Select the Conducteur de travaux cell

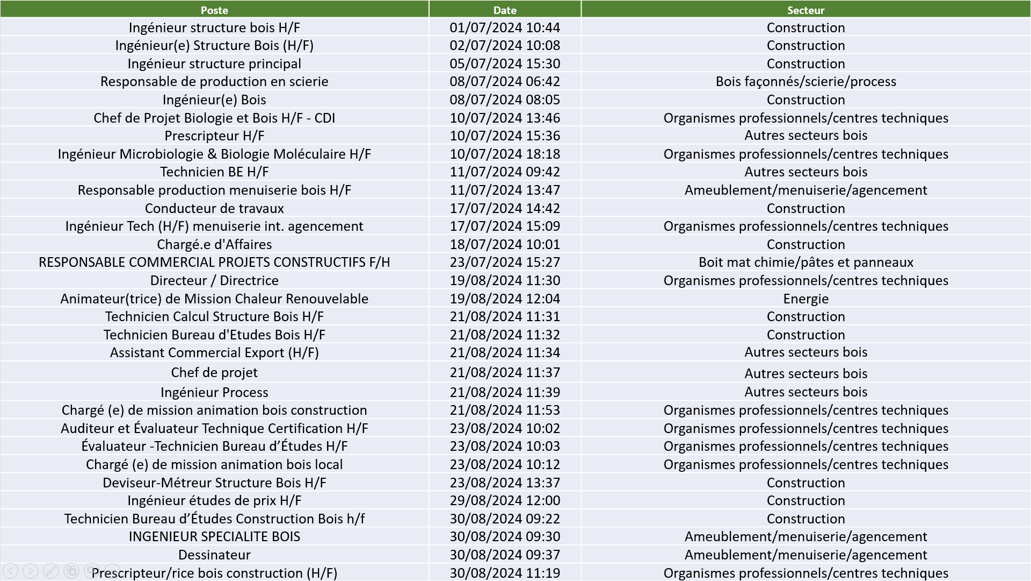pos(214,208)
